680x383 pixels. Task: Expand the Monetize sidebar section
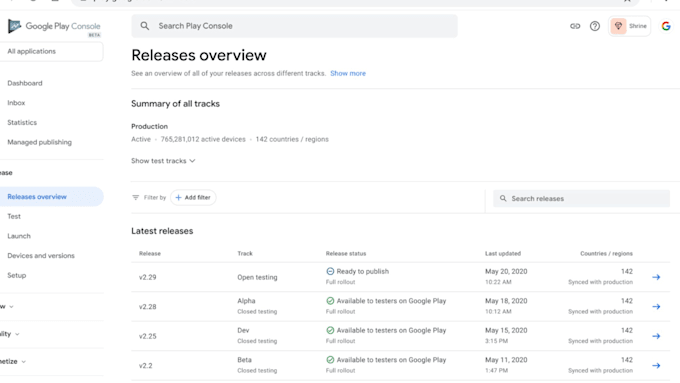pos(23,361)
